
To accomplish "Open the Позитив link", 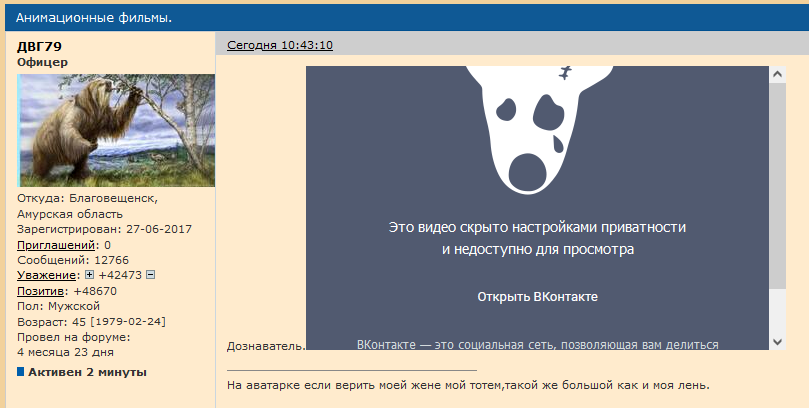I will (x=40, y=291).
